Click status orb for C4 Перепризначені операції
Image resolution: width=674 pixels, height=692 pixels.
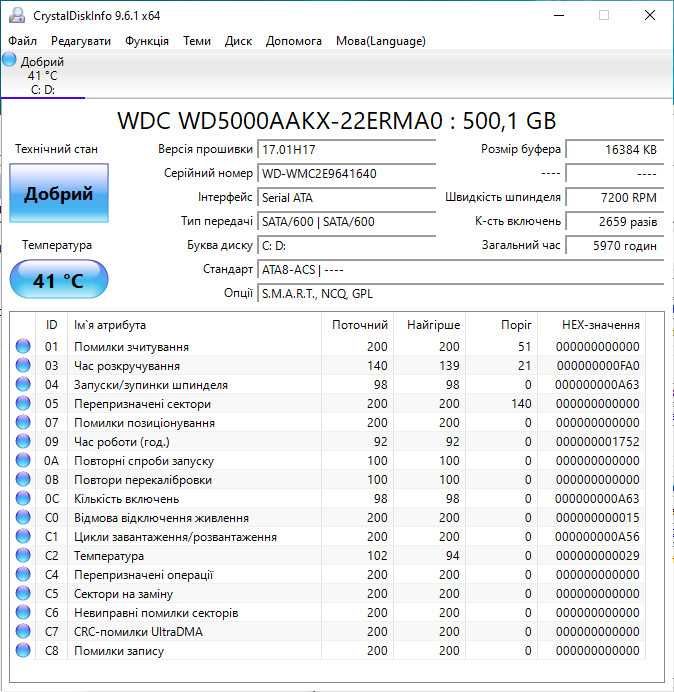(x=23, y=574)
